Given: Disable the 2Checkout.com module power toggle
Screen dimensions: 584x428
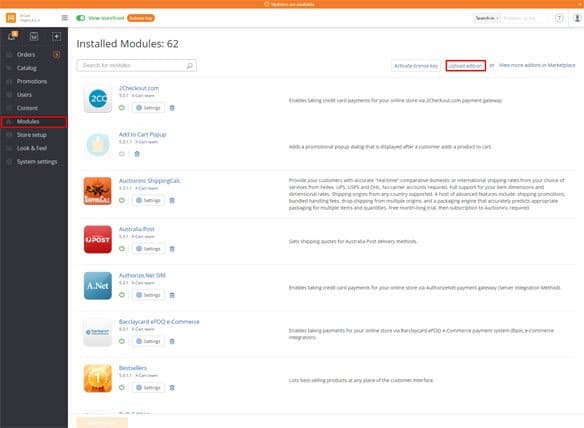Looking at the screenshot, I should coord(121,108).
